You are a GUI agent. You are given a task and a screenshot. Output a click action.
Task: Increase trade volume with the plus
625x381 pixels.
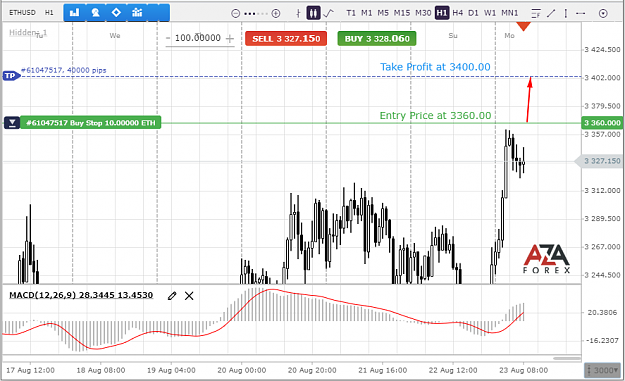tap(230, 39)
